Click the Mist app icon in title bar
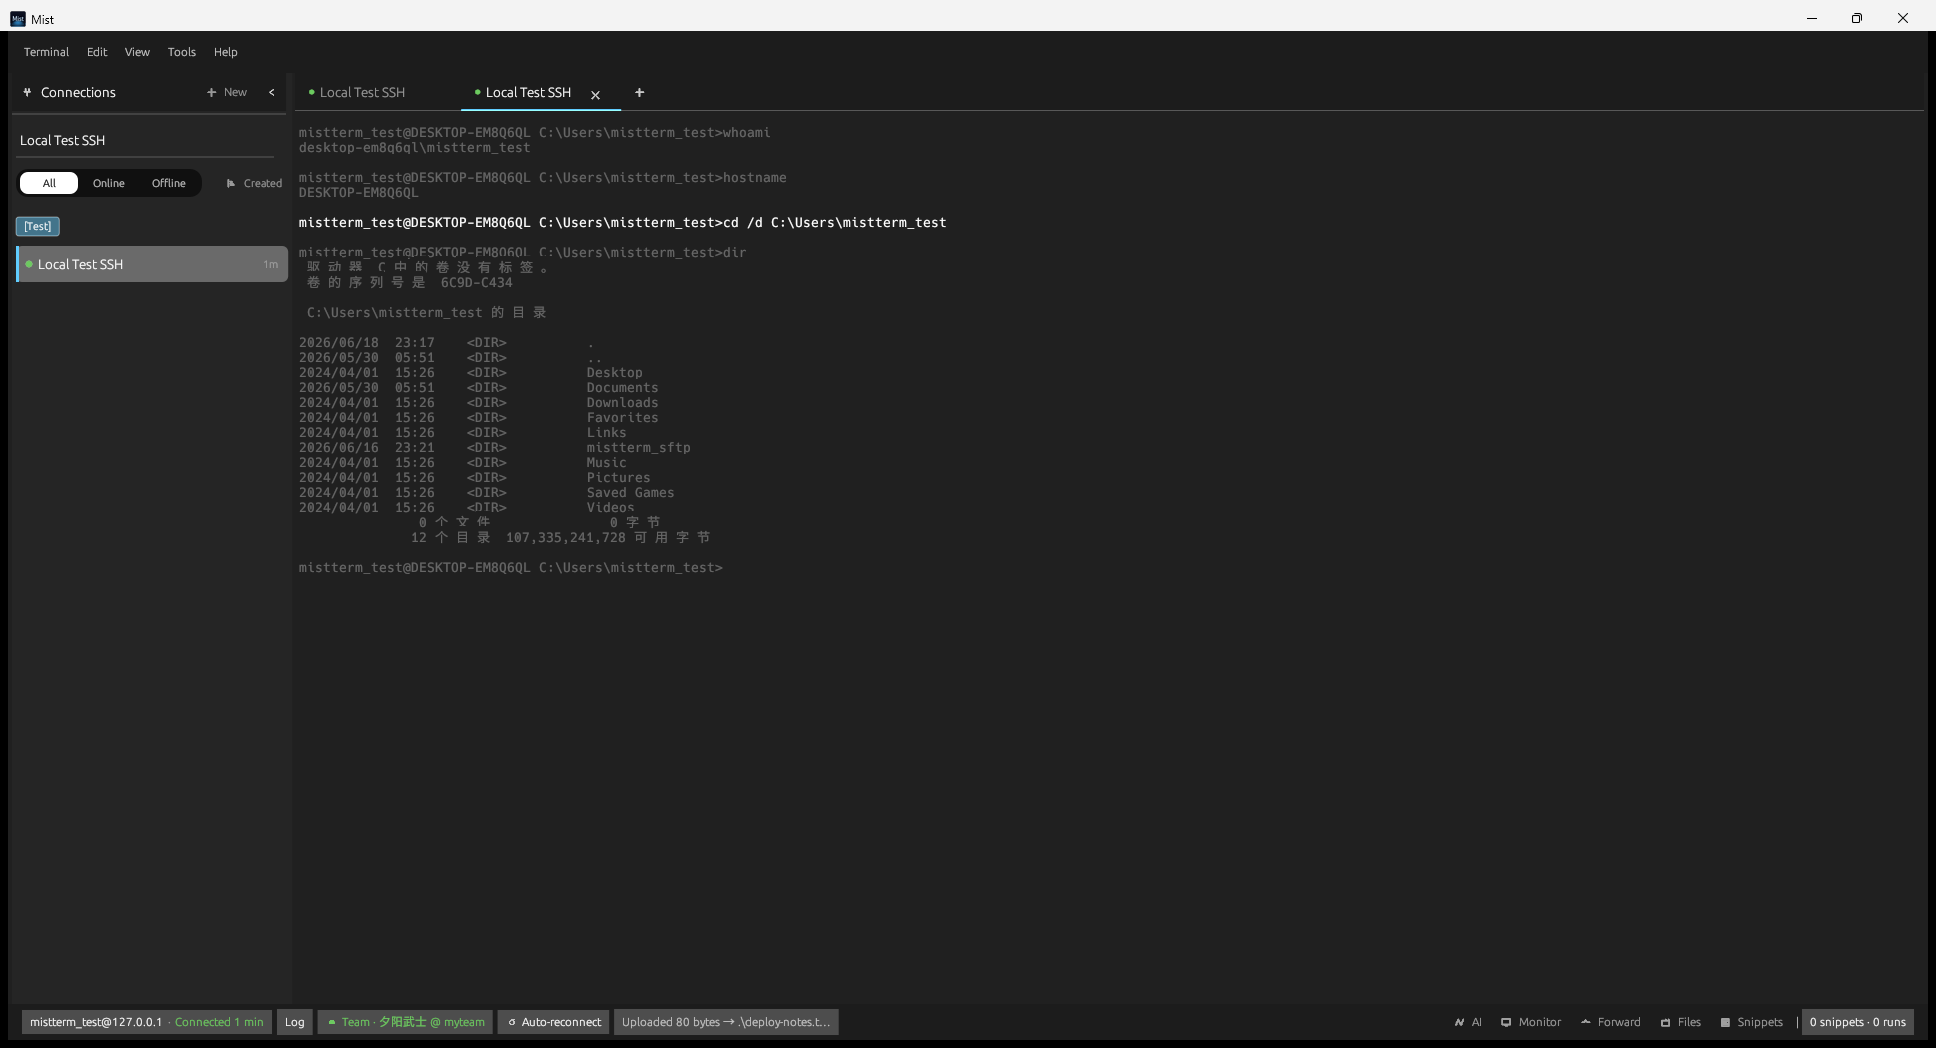 18,19
